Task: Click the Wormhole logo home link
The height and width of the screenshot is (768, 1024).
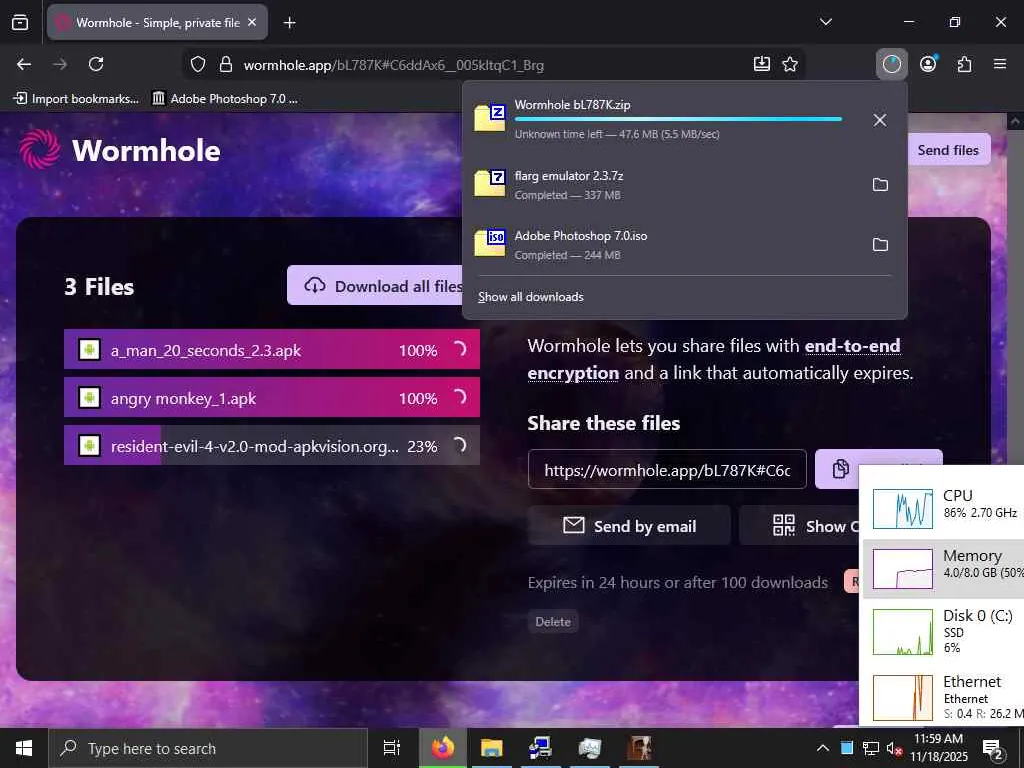Action: pyautogui.click(x=120, y=150)
